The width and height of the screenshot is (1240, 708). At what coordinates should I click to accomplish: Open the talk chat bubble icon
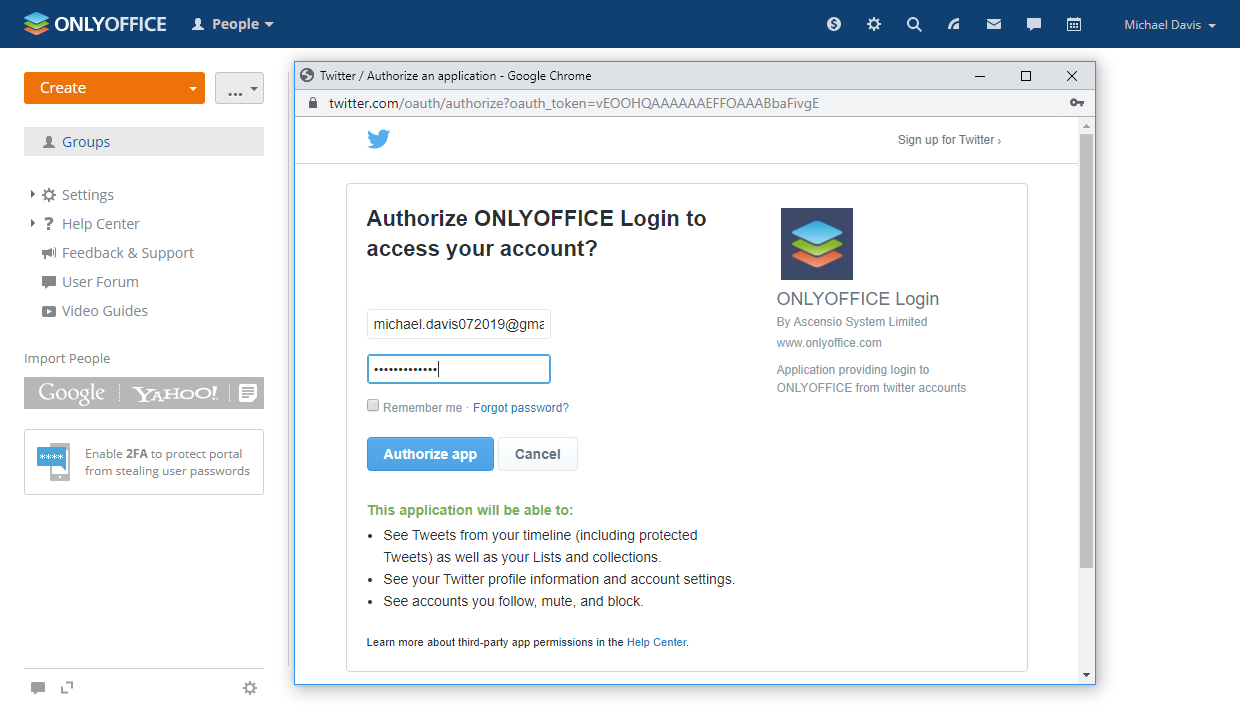tap(1034, 24)
